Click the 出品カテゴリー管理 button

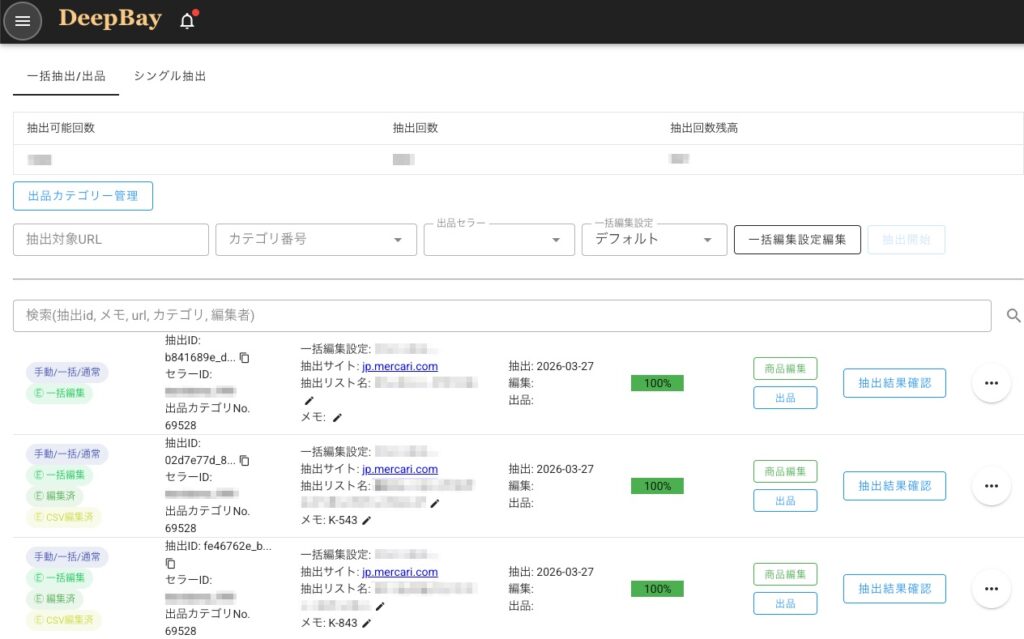tap(83, 196)
